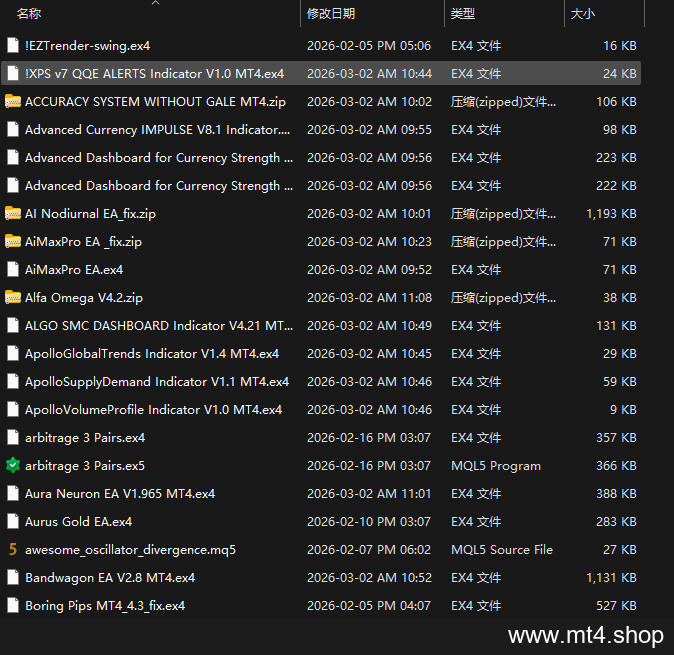Click the 9 KB size value
This screenshot has width=674, height=655.
623,409
